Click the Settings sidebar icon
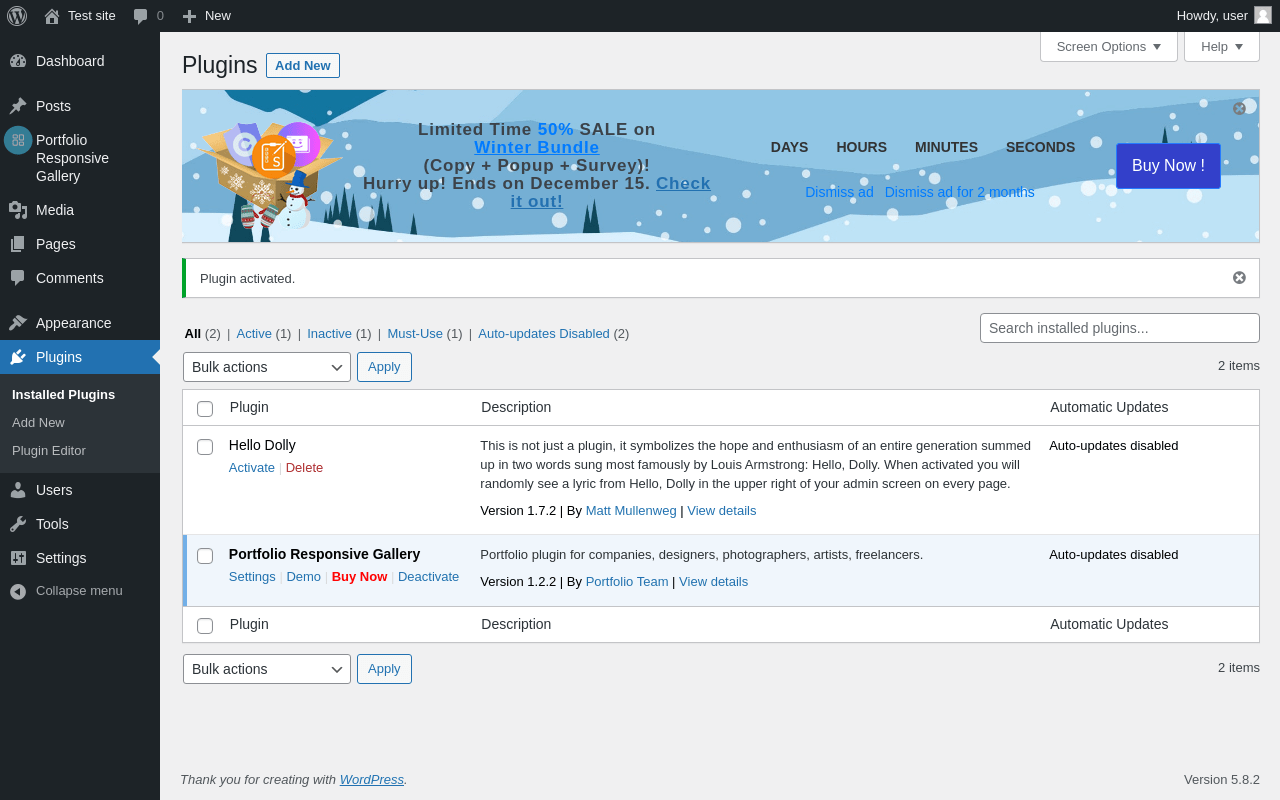 coord(18,558)
